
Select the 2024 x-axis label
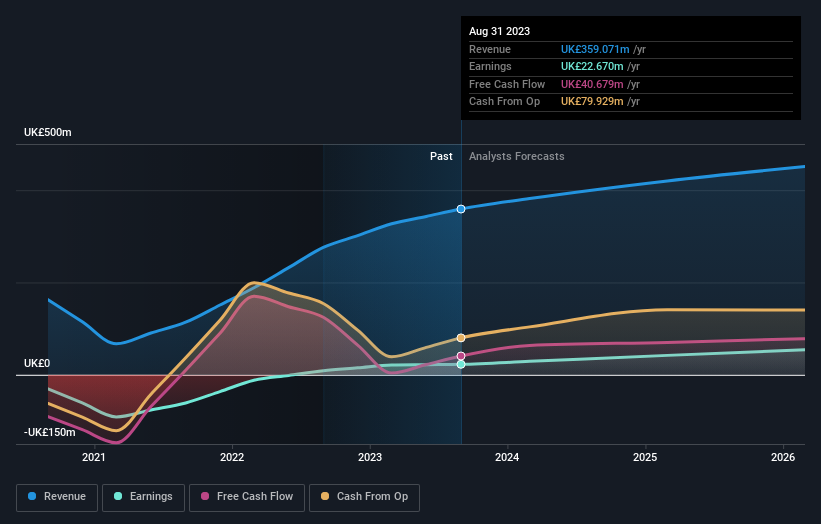pos(507,457)
